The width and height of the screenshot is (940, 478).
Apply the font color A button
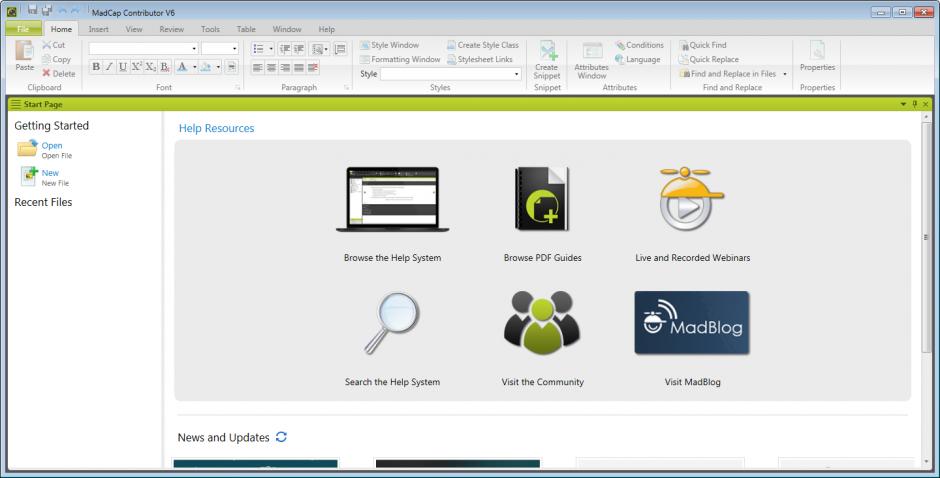[x=183, y=67]
